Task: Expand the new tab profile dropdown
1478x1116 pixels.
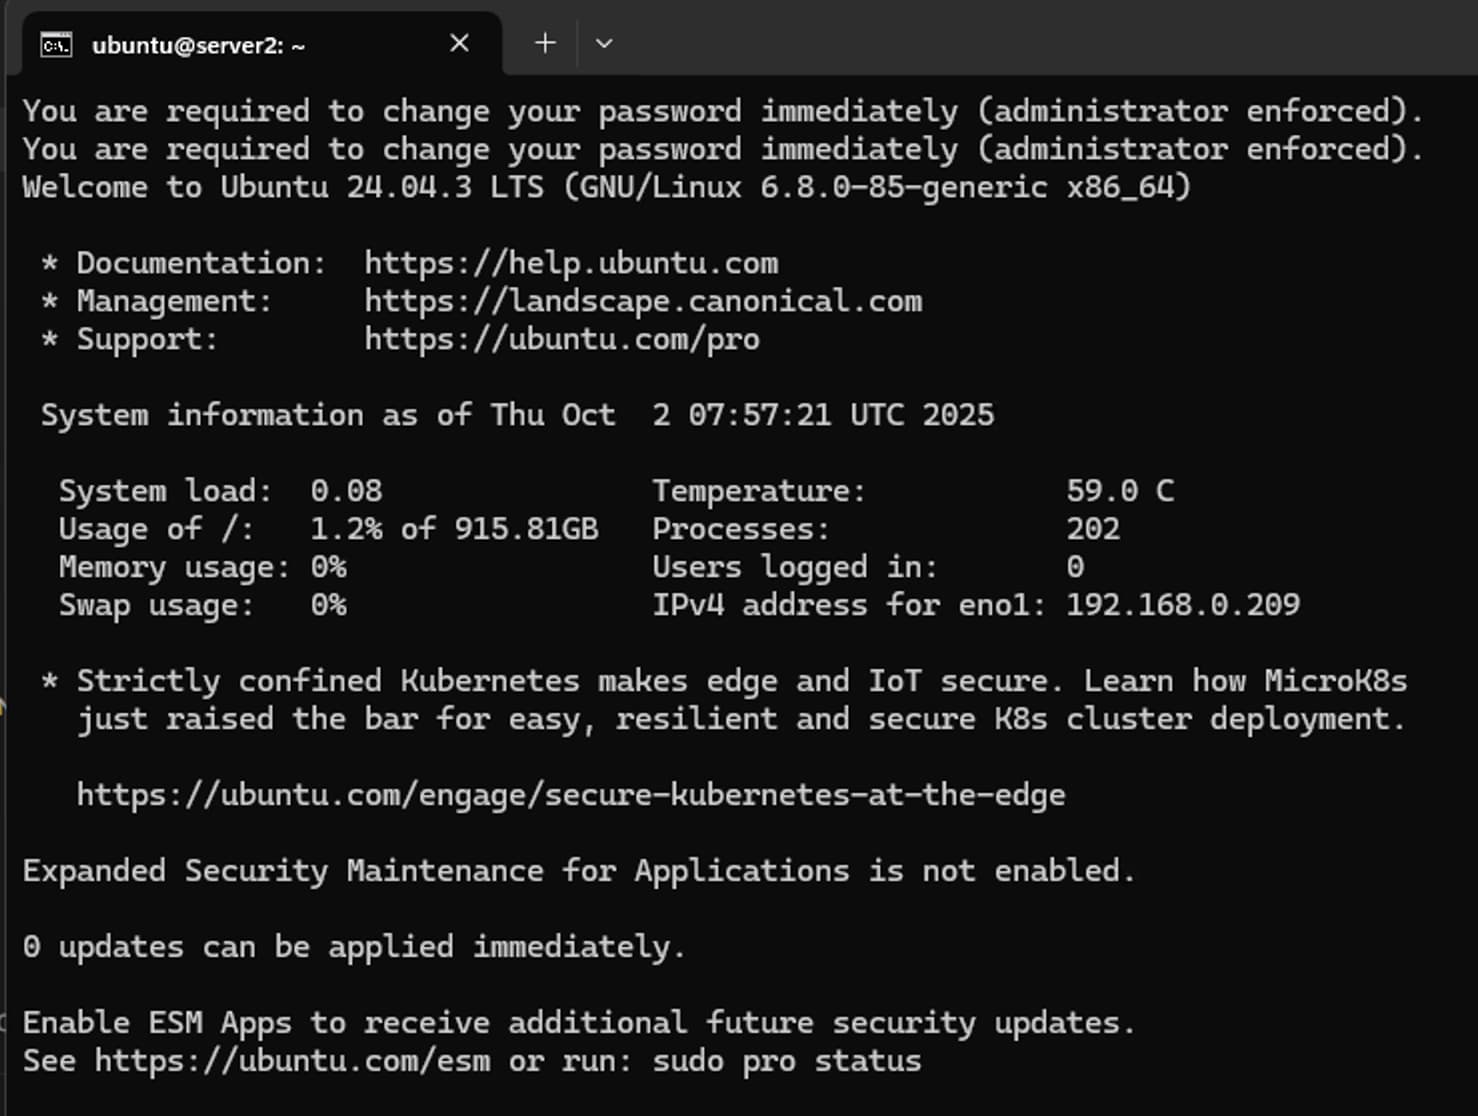Action: point(603,43)
